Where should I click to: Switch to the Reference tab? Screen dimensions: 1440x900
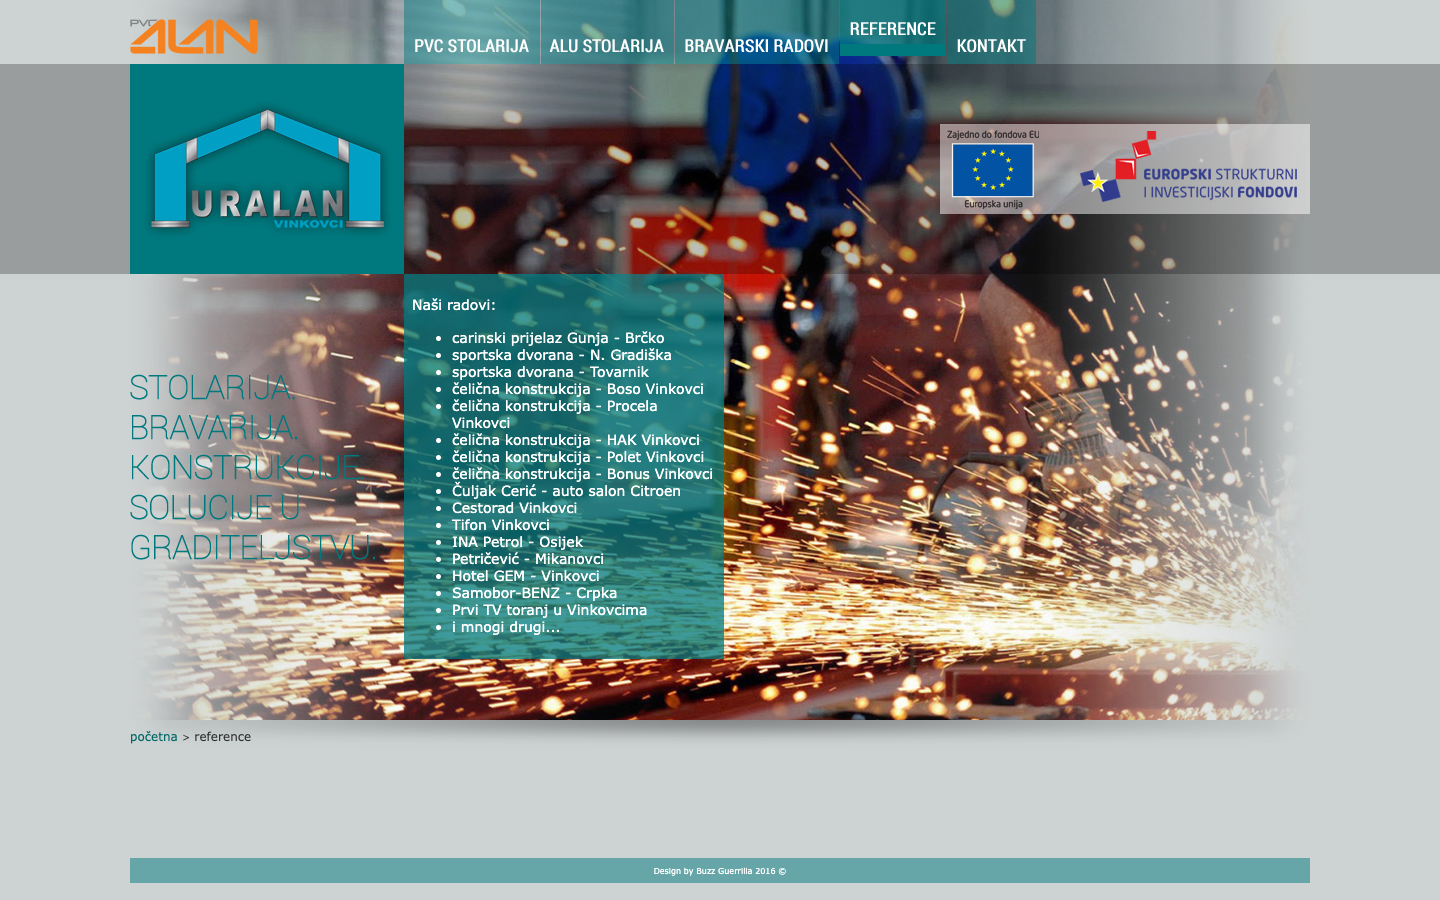[x=892, y=30]
